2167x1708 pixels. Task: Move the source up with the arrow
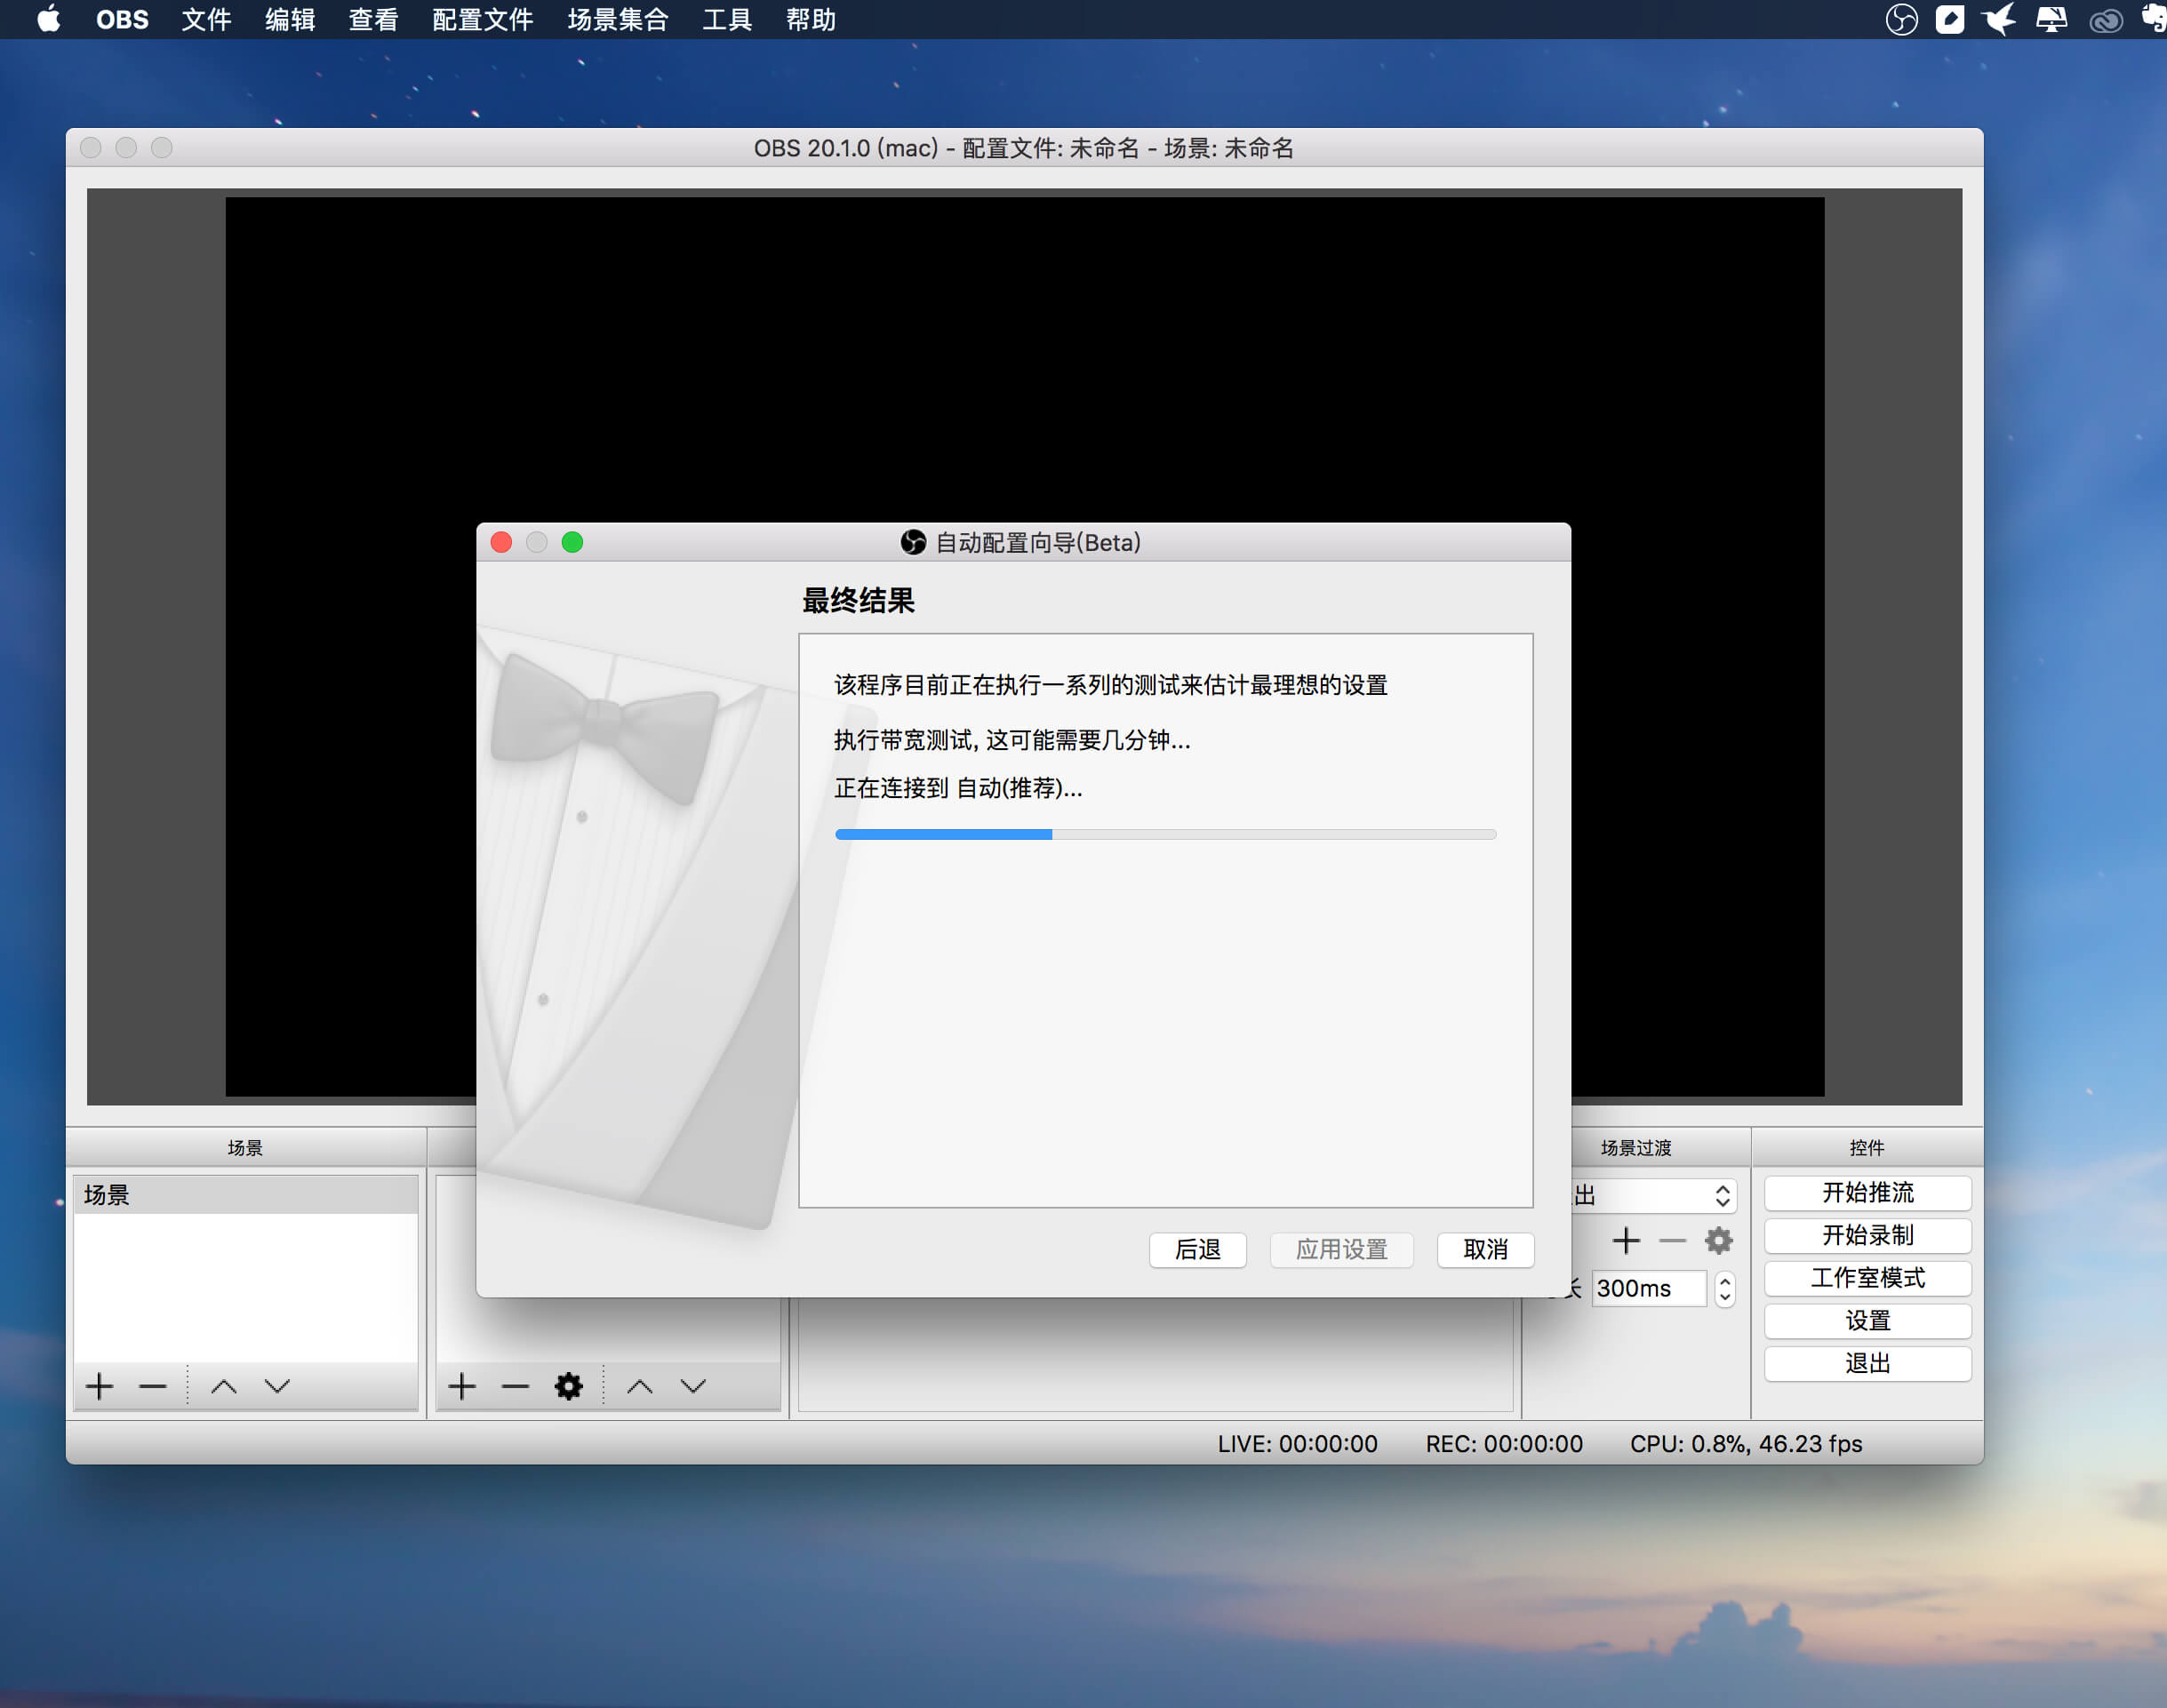point(640,1386)
